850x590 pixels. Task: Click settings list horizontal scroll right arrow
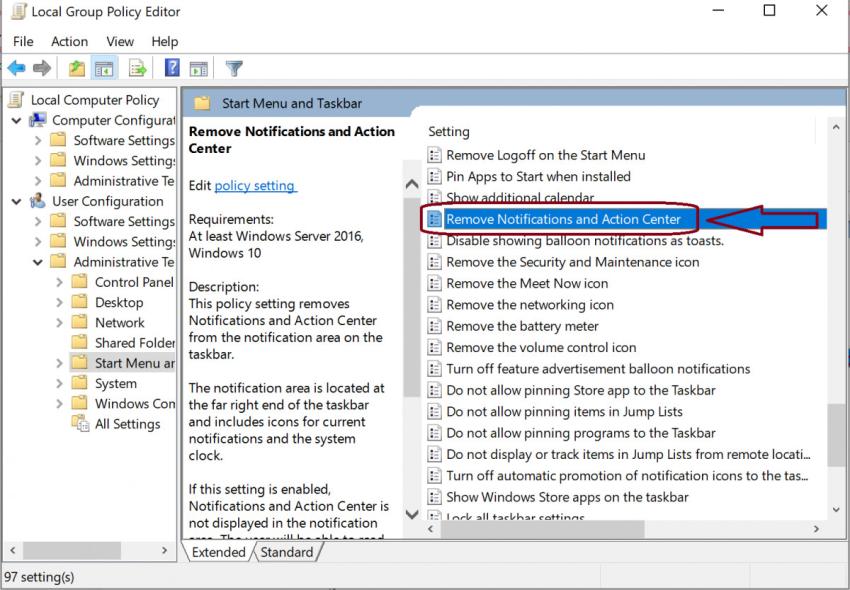pos(816,528)
